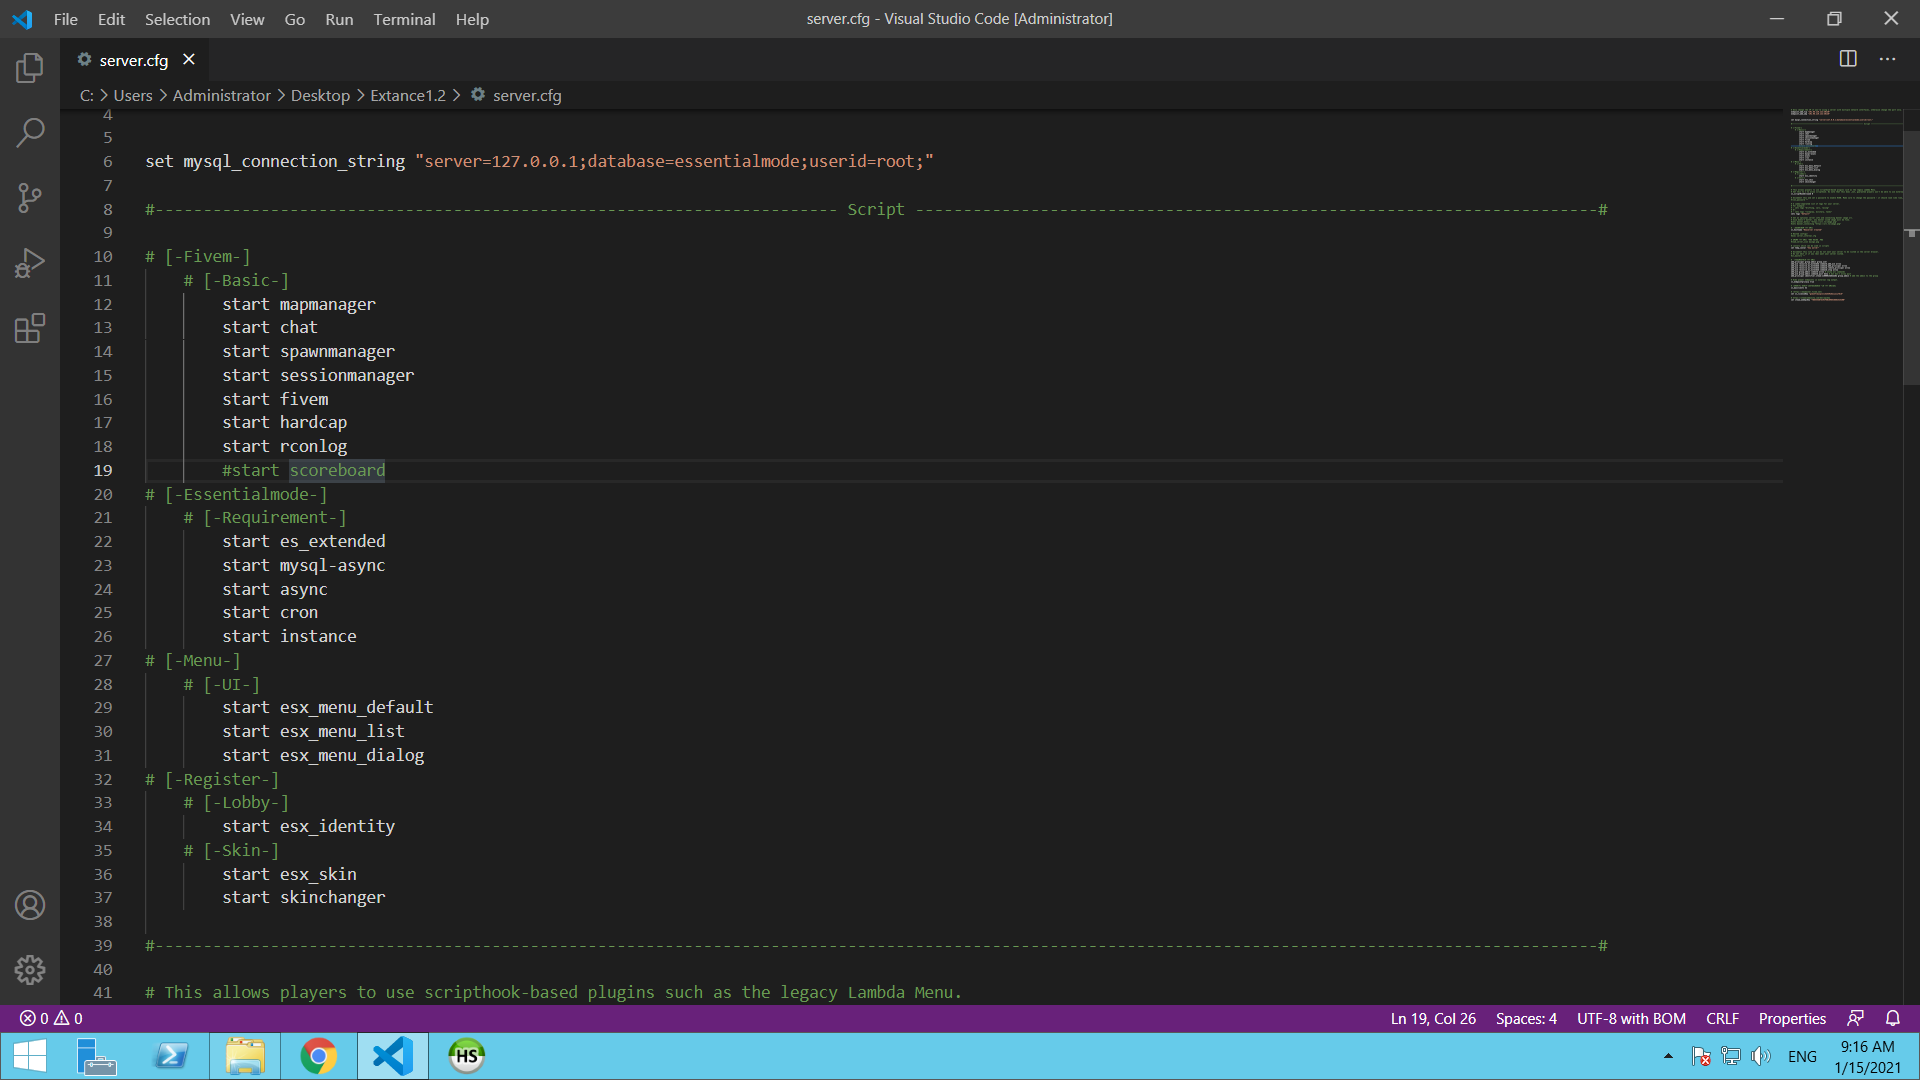The image size is (1920, 1080).
Task: Show the notifications bell in status bar
Action: click(1892, 1018)
